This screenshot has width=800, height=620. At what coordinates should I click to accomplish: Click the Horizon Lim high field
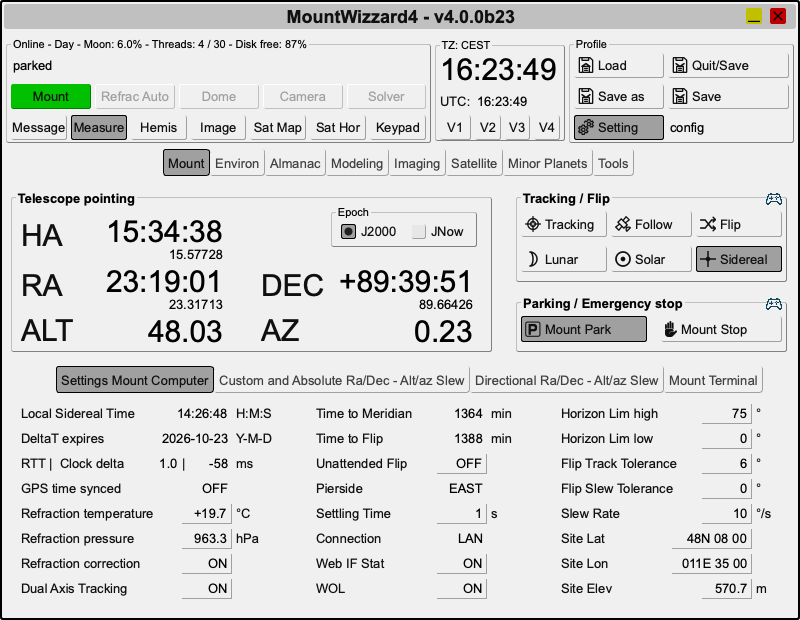coord(727,413)
